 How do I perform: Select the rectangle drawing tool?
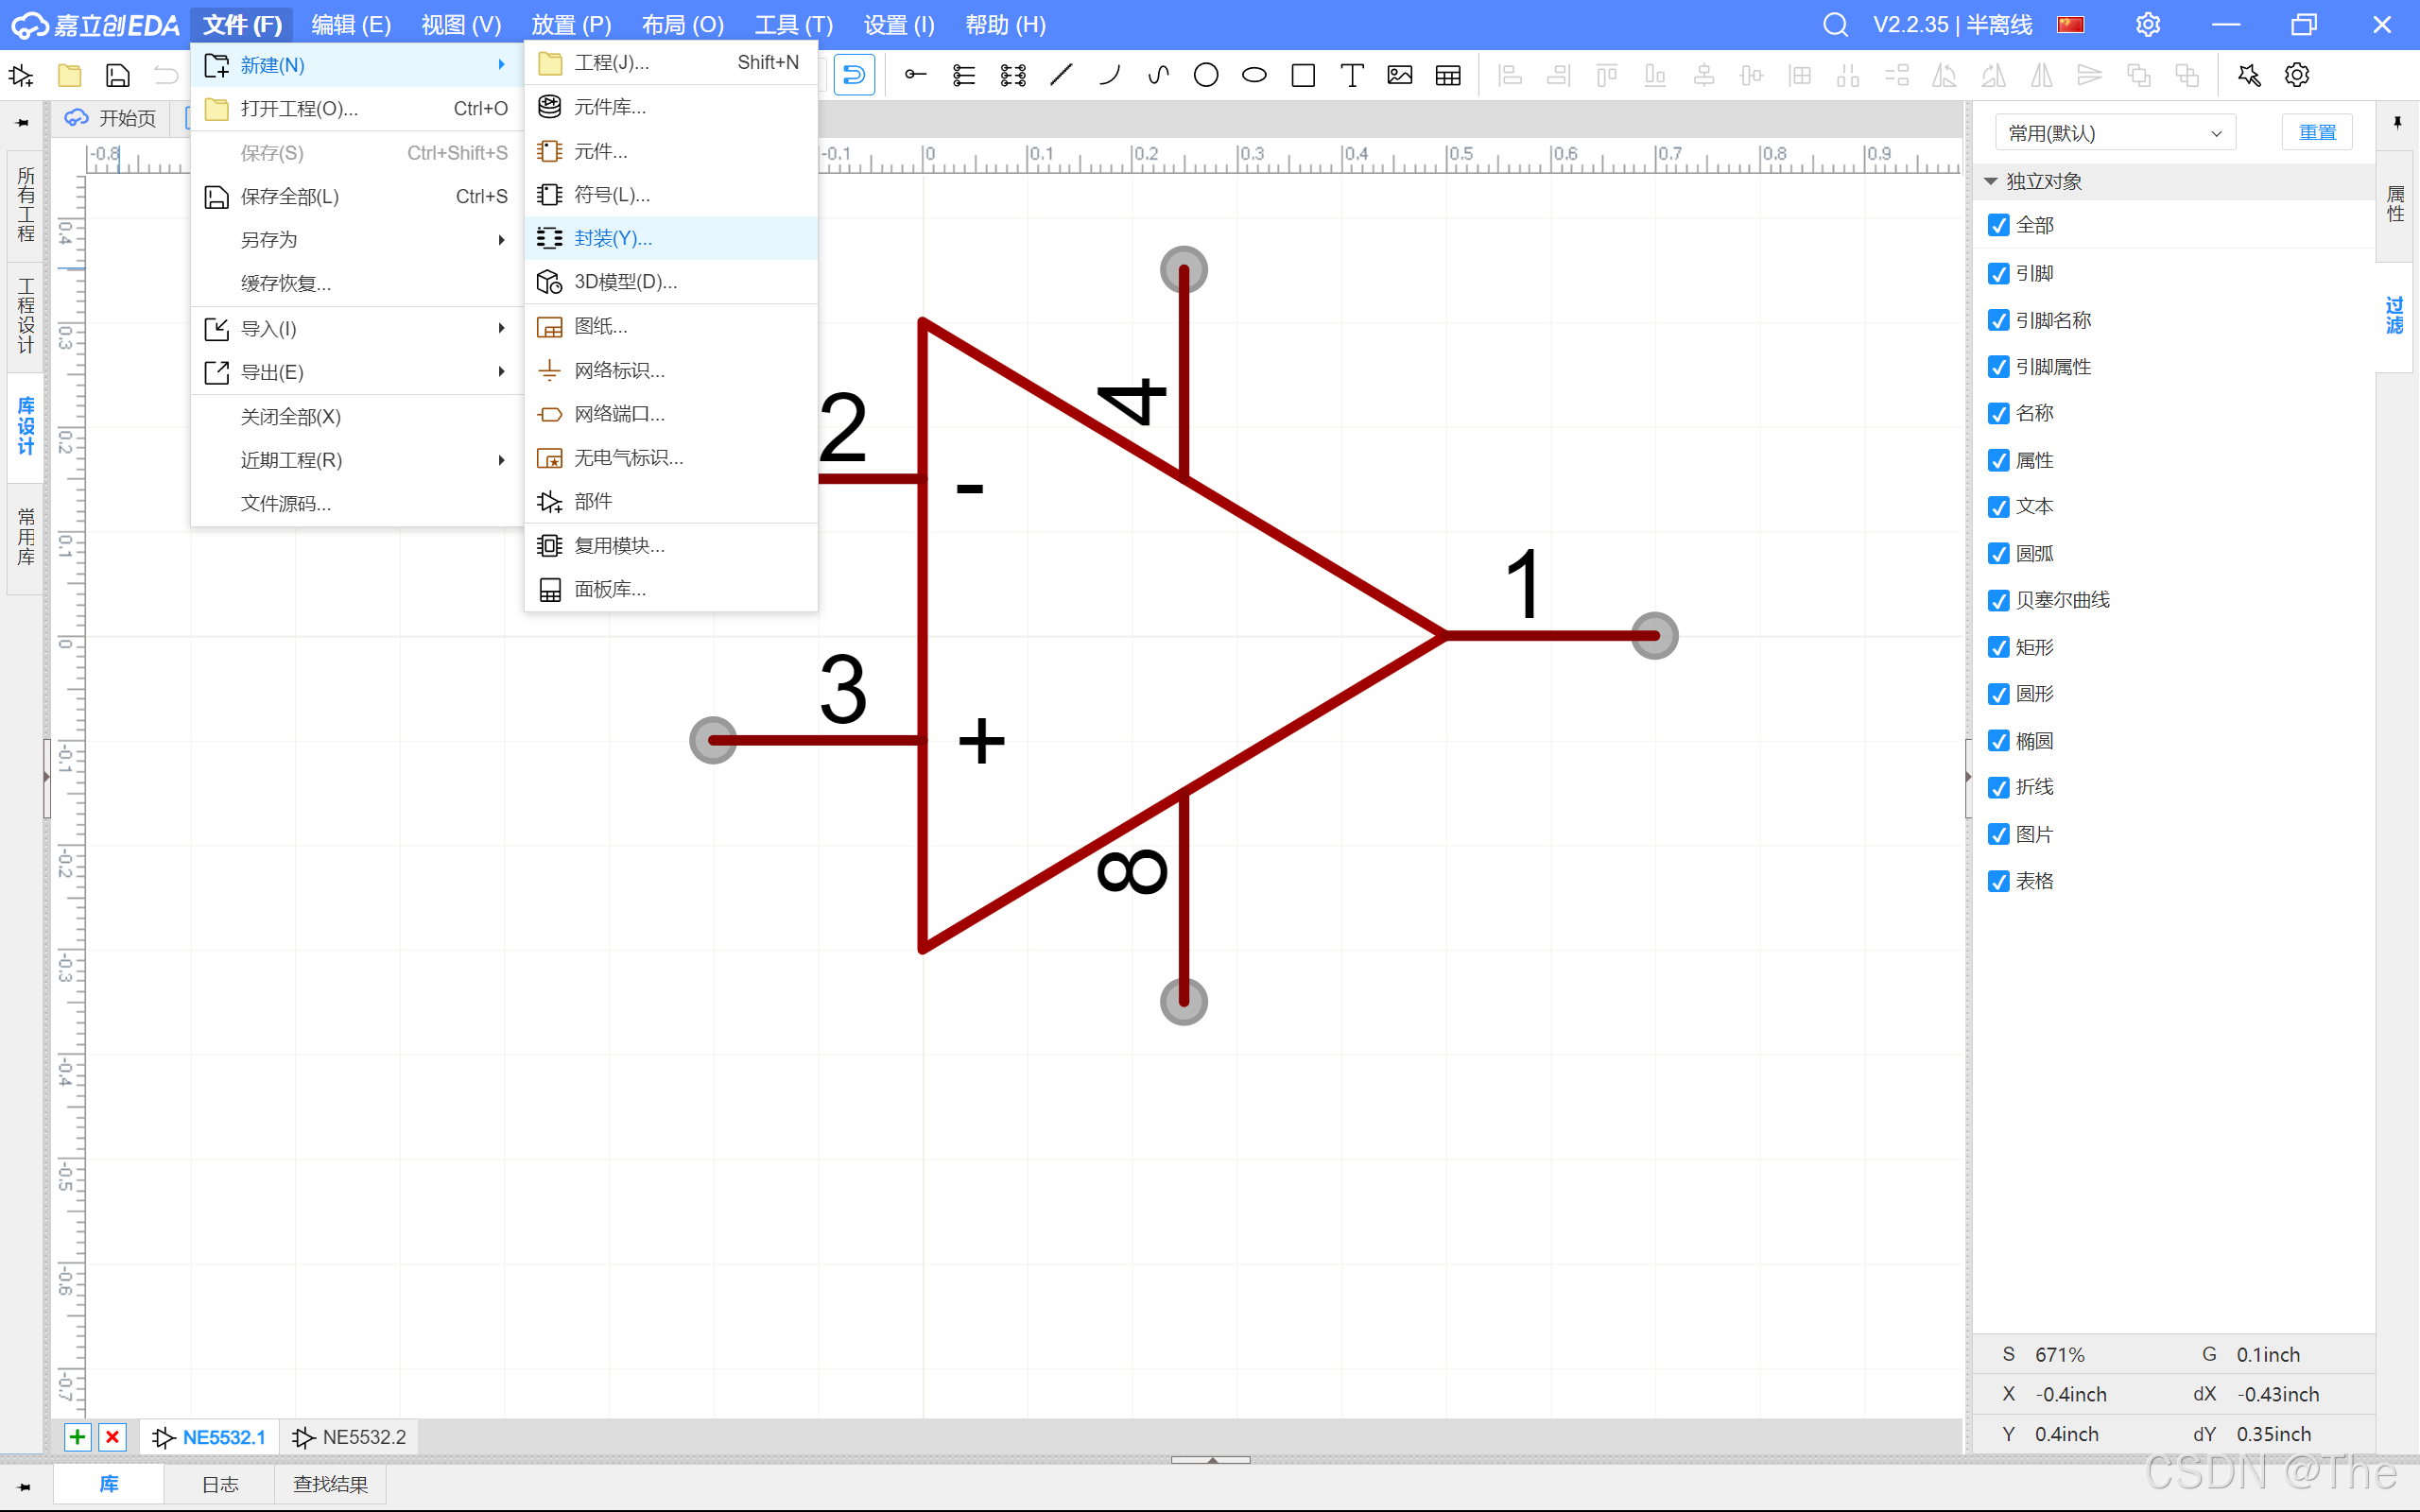(x=1303, y=75)
